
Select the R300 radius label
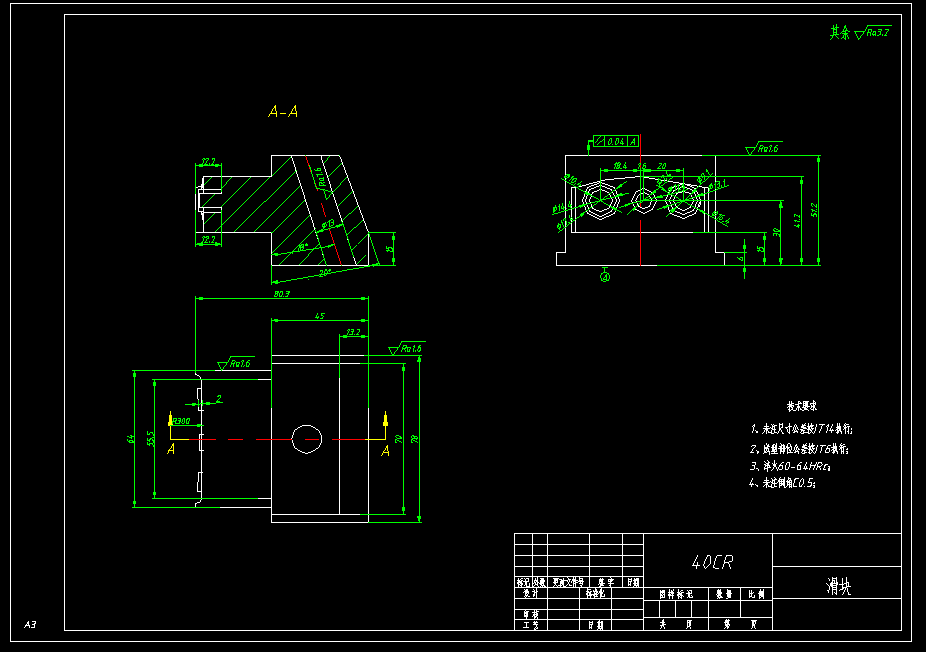(181, 421)
